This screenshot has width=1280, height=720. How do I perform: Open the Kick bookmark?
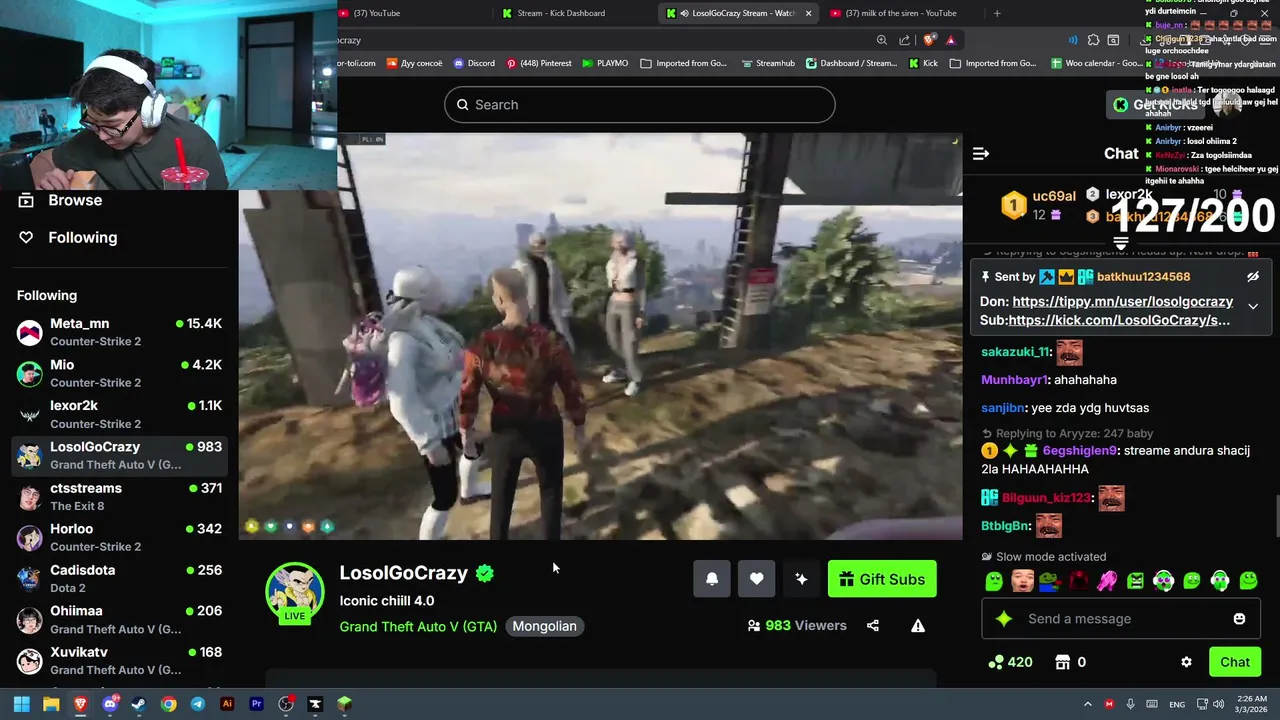click(923, 63)
